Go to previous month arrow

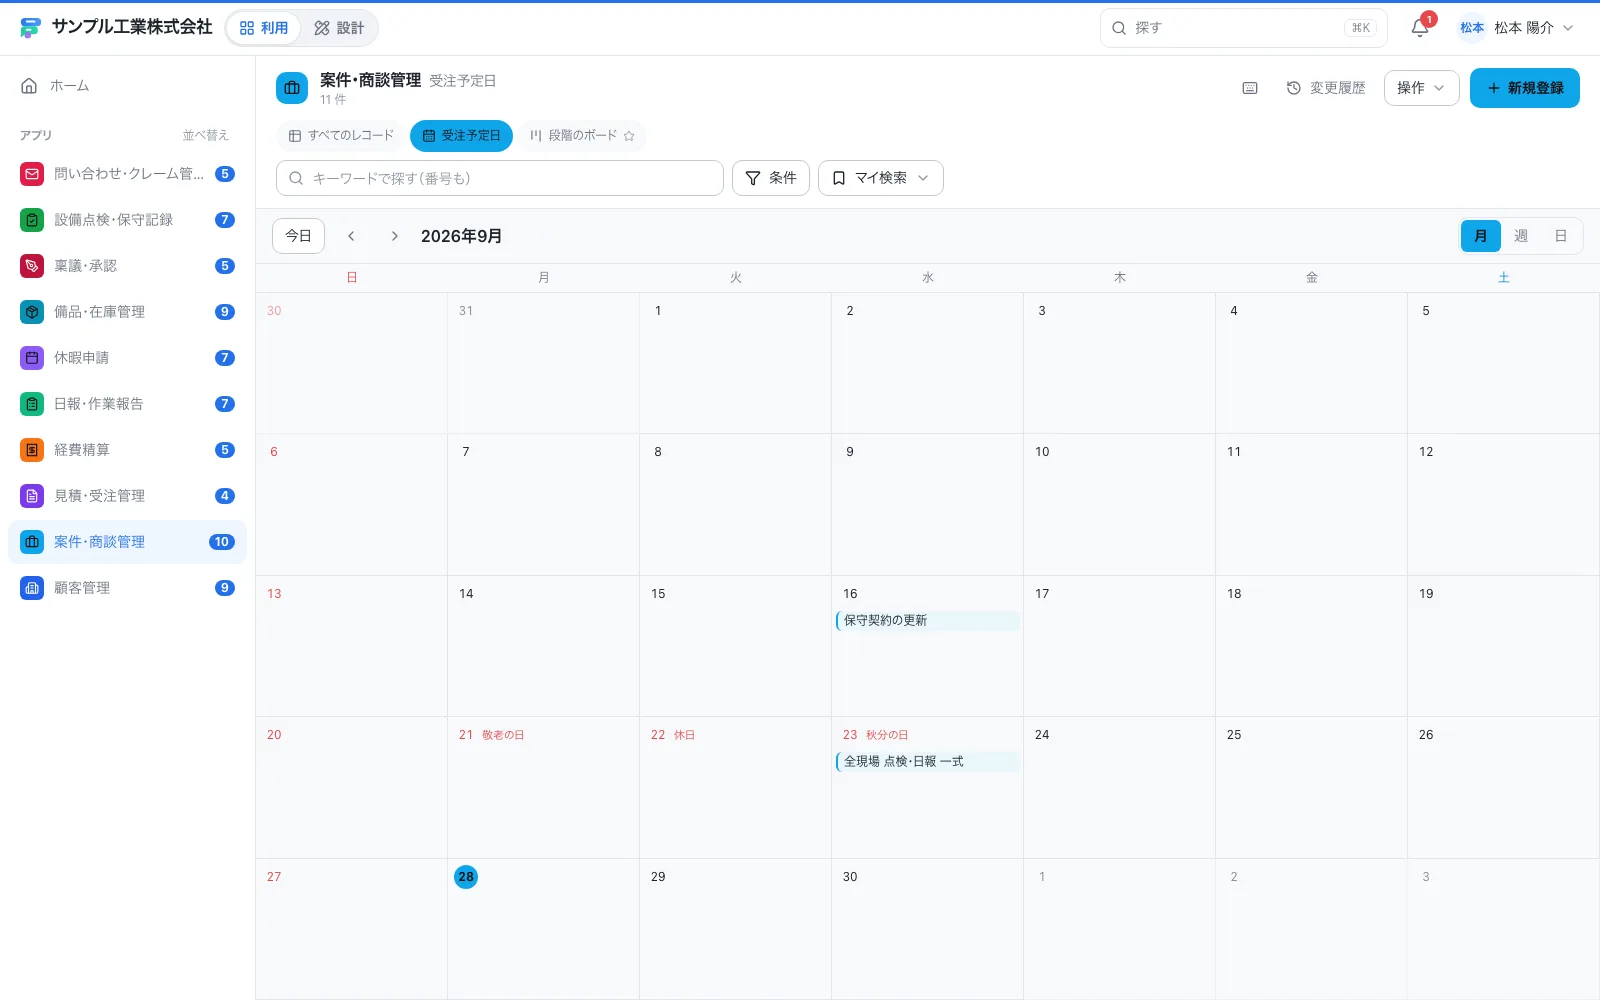pos(351,236)
